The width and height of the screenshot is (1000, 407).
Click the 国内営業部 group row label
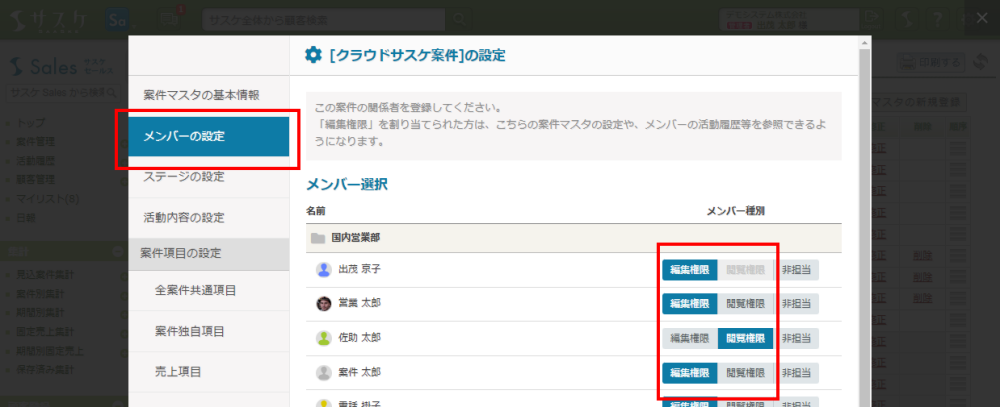356,239
